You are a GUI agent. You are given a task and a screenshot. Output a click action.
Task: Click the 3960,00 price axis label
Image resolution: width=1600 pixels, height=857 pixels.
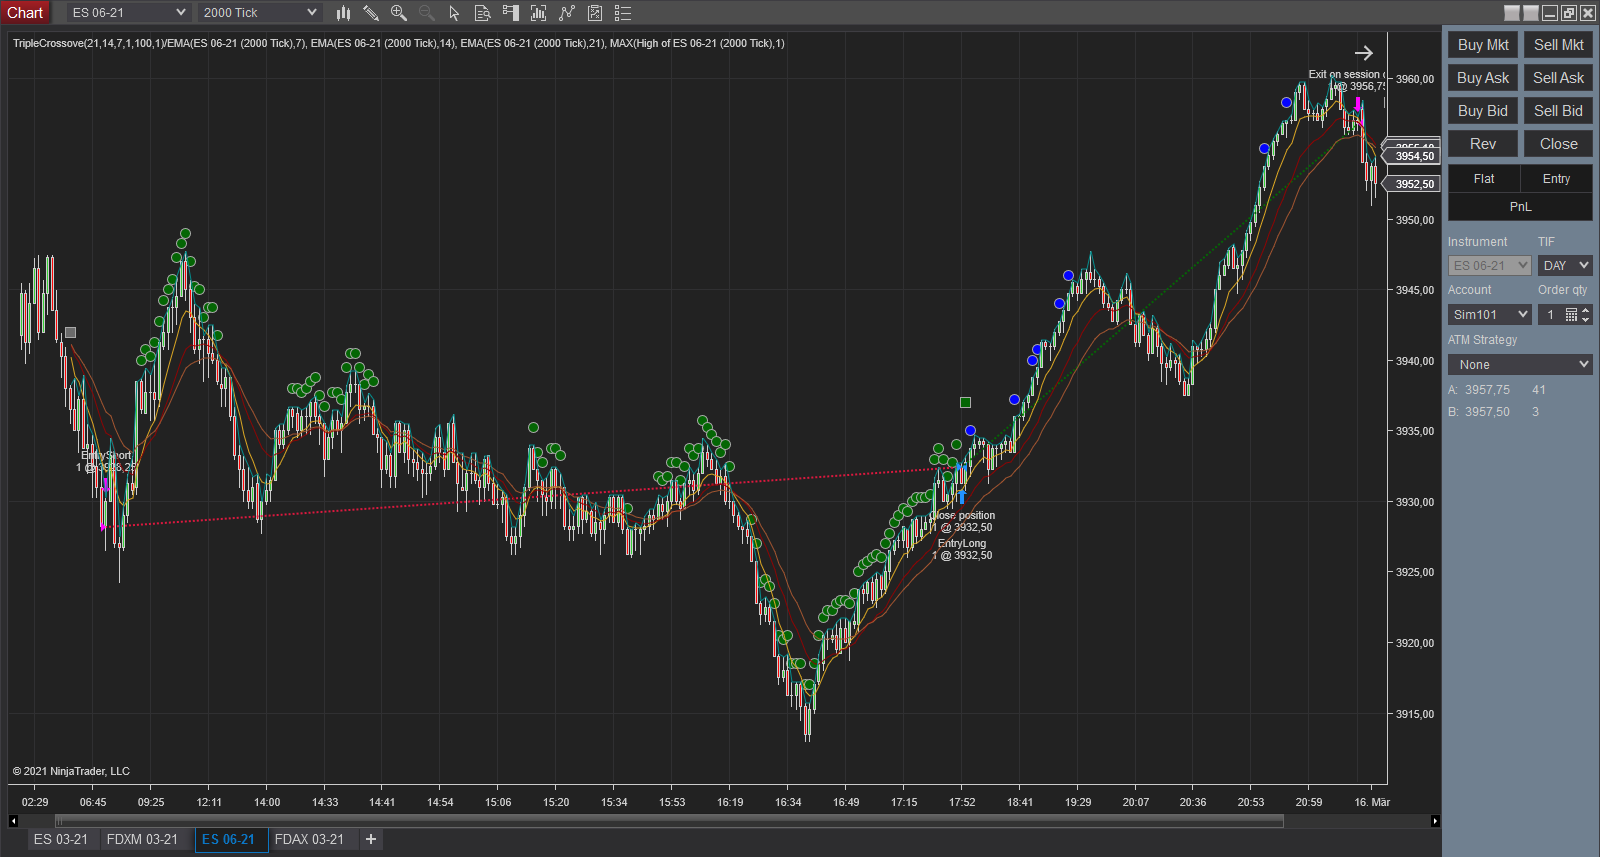1415,79
